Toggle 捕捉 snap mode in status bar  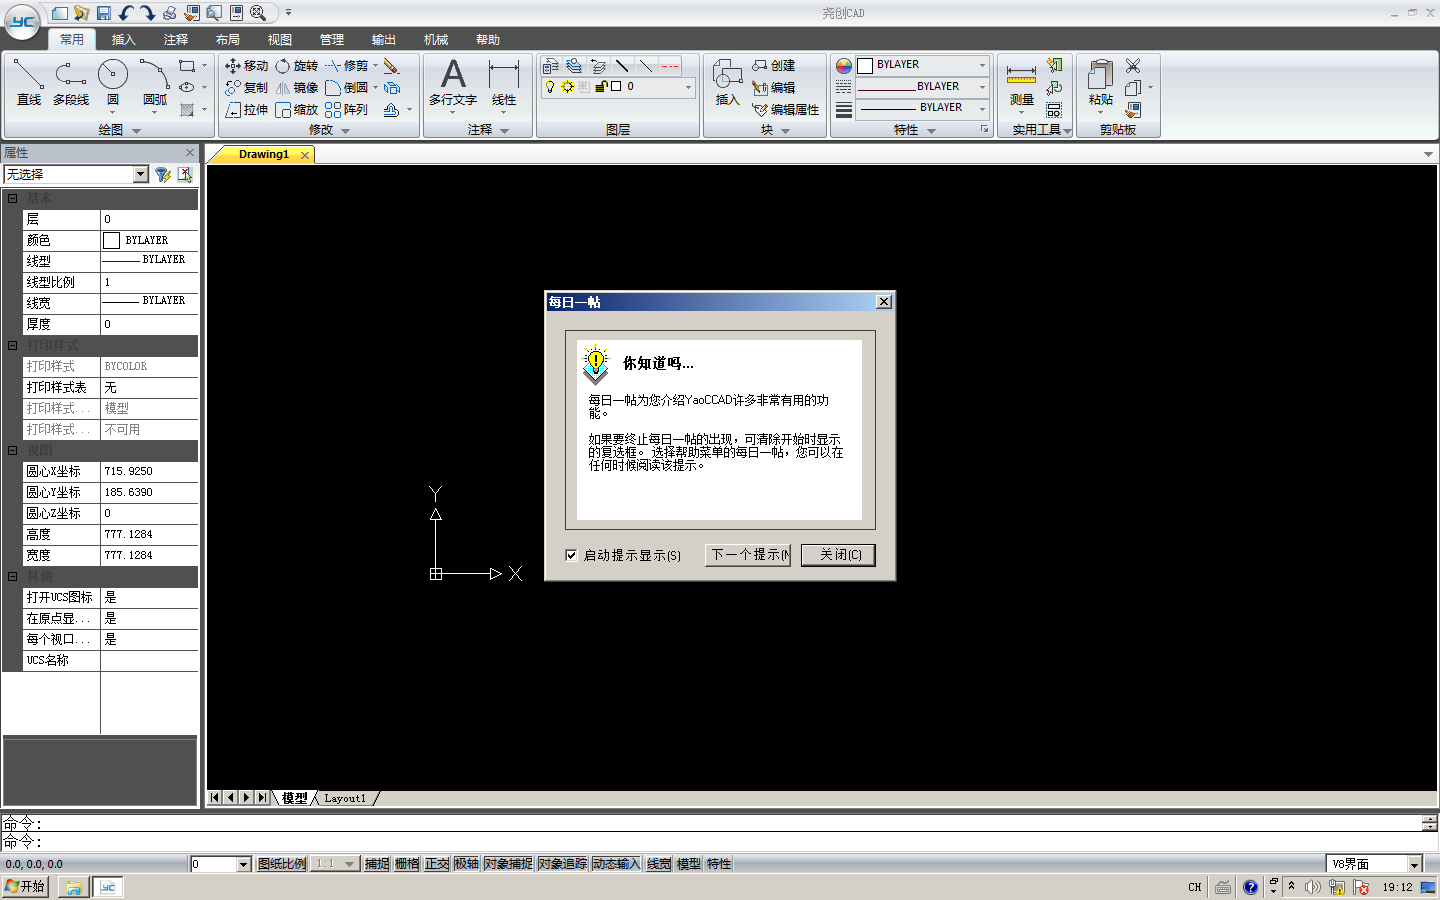377,864
